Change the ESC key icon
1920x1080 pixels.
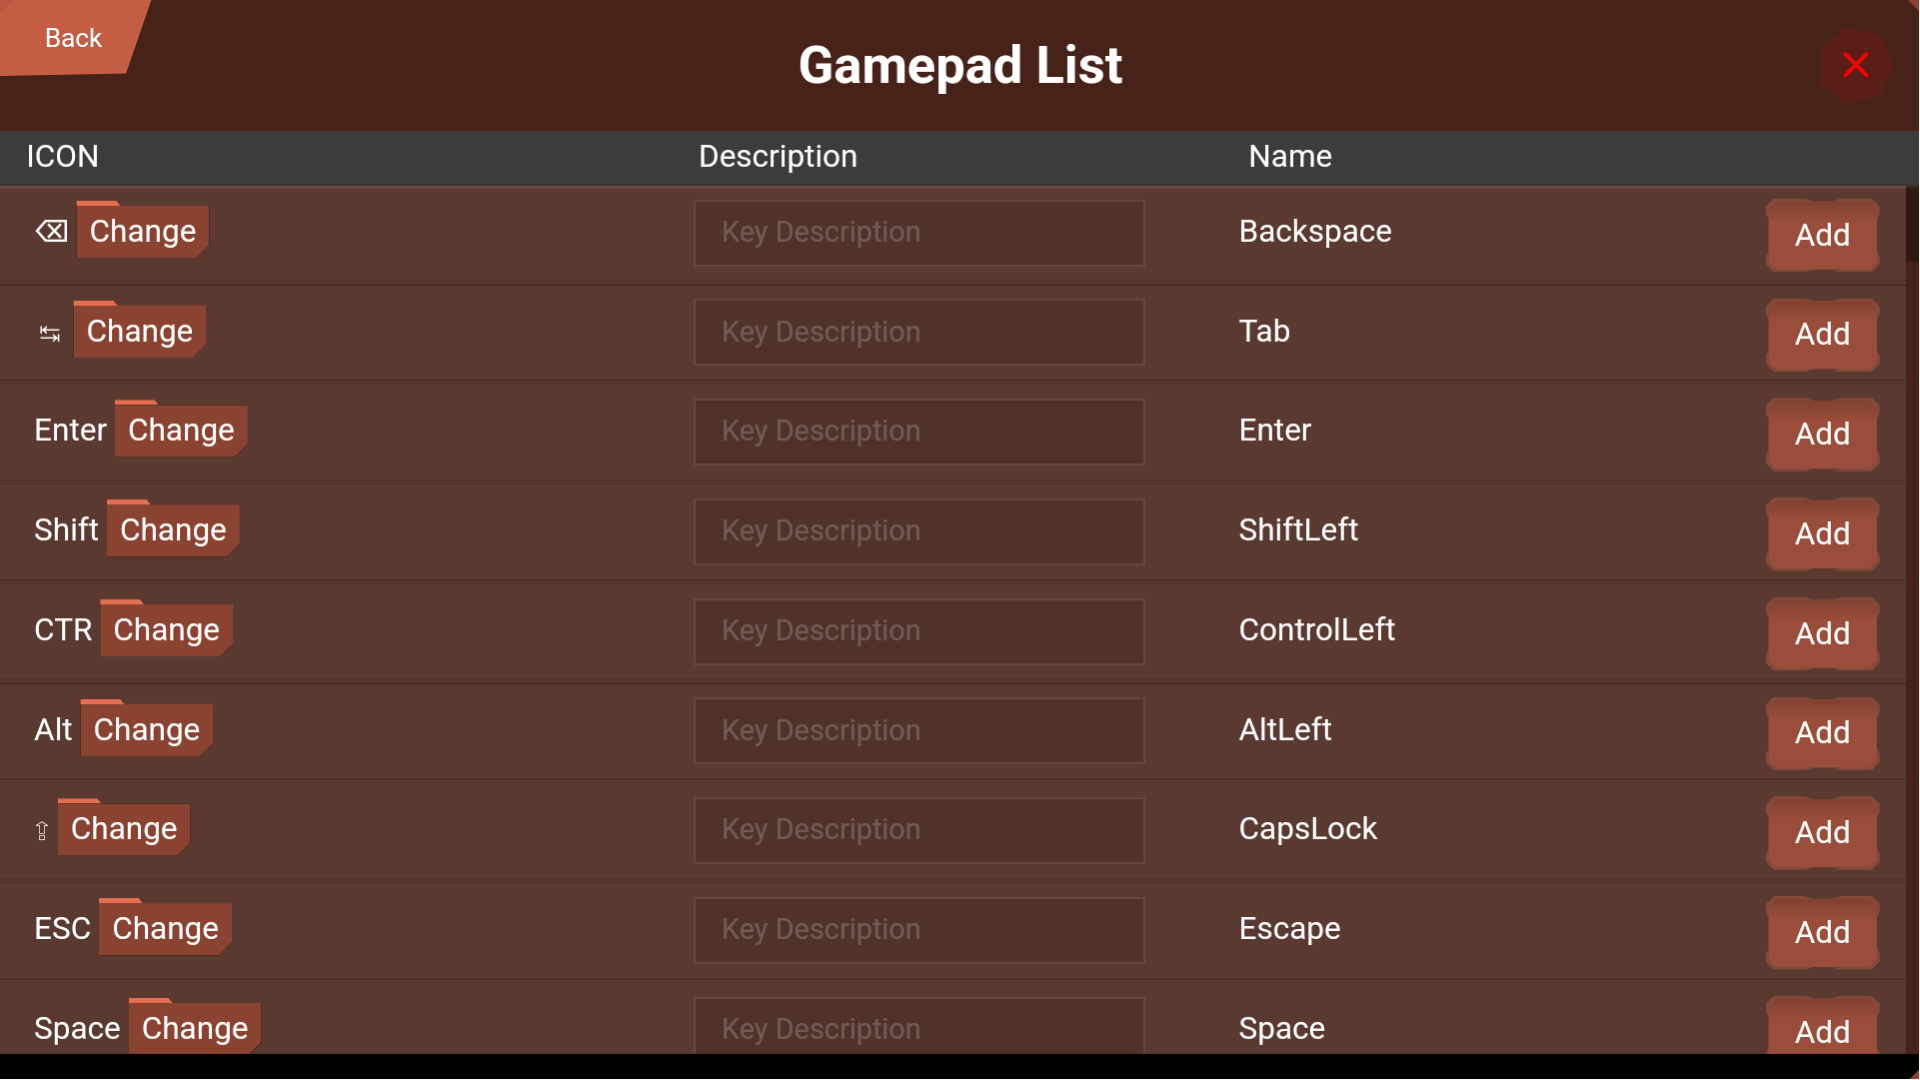164,928
